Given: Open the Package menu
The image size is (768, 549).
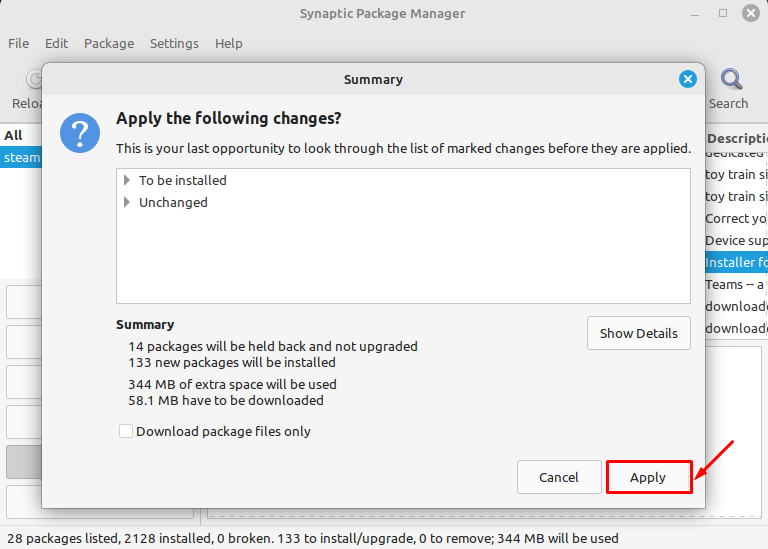Looking at the screenshot, I should [109, 43].
